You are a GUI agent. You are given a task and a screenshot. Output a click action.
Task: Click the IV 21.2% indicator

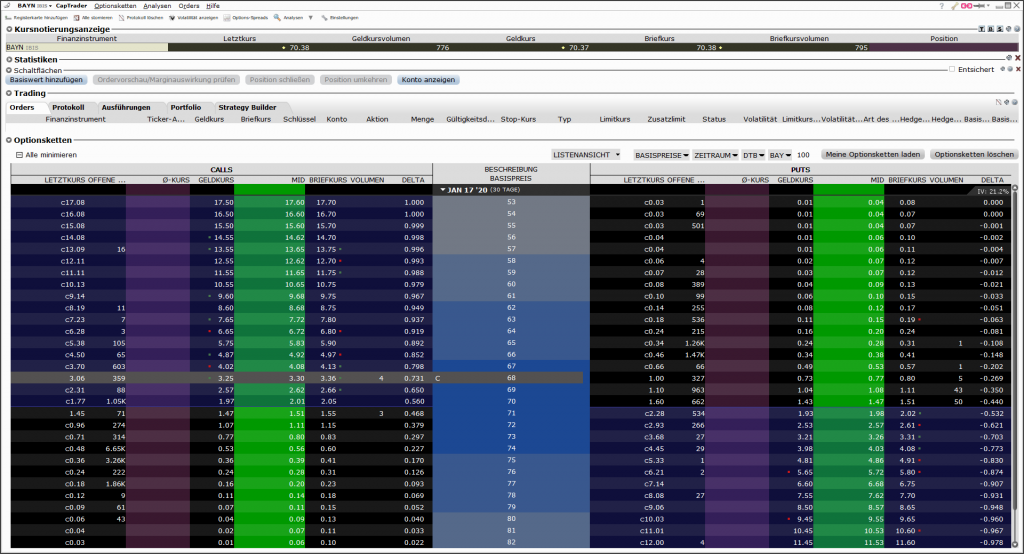point(993,191)
